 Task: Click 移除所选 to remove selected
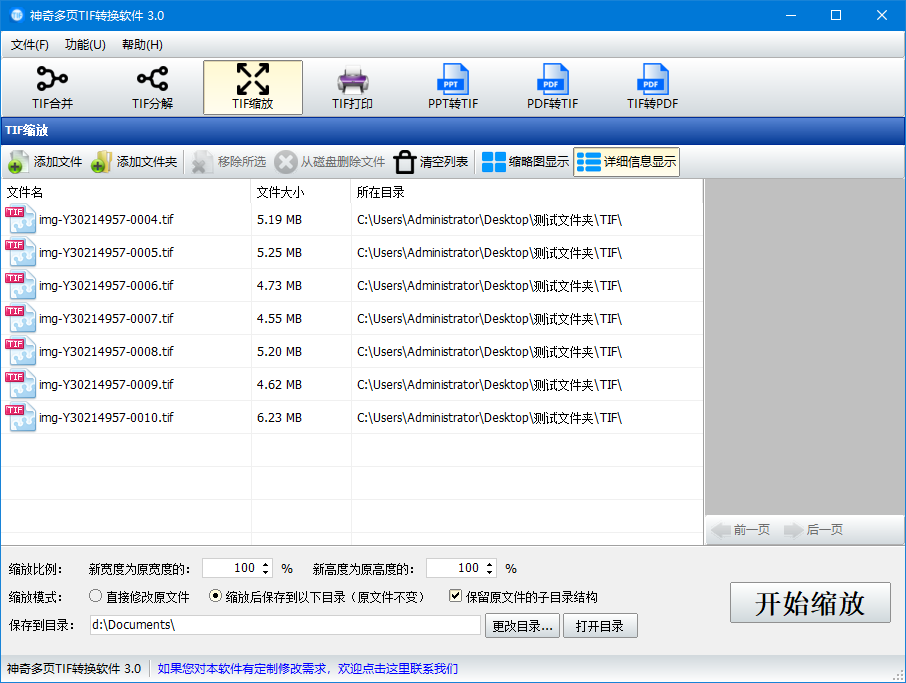click(229, 162)
